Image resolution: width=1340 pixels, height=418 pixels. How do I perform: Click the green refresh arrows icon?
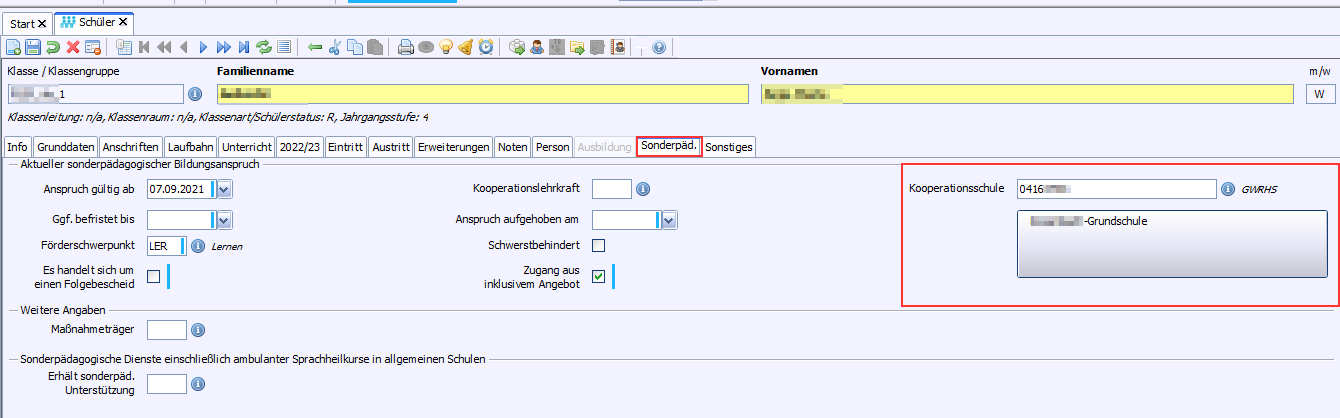(264, 47)
